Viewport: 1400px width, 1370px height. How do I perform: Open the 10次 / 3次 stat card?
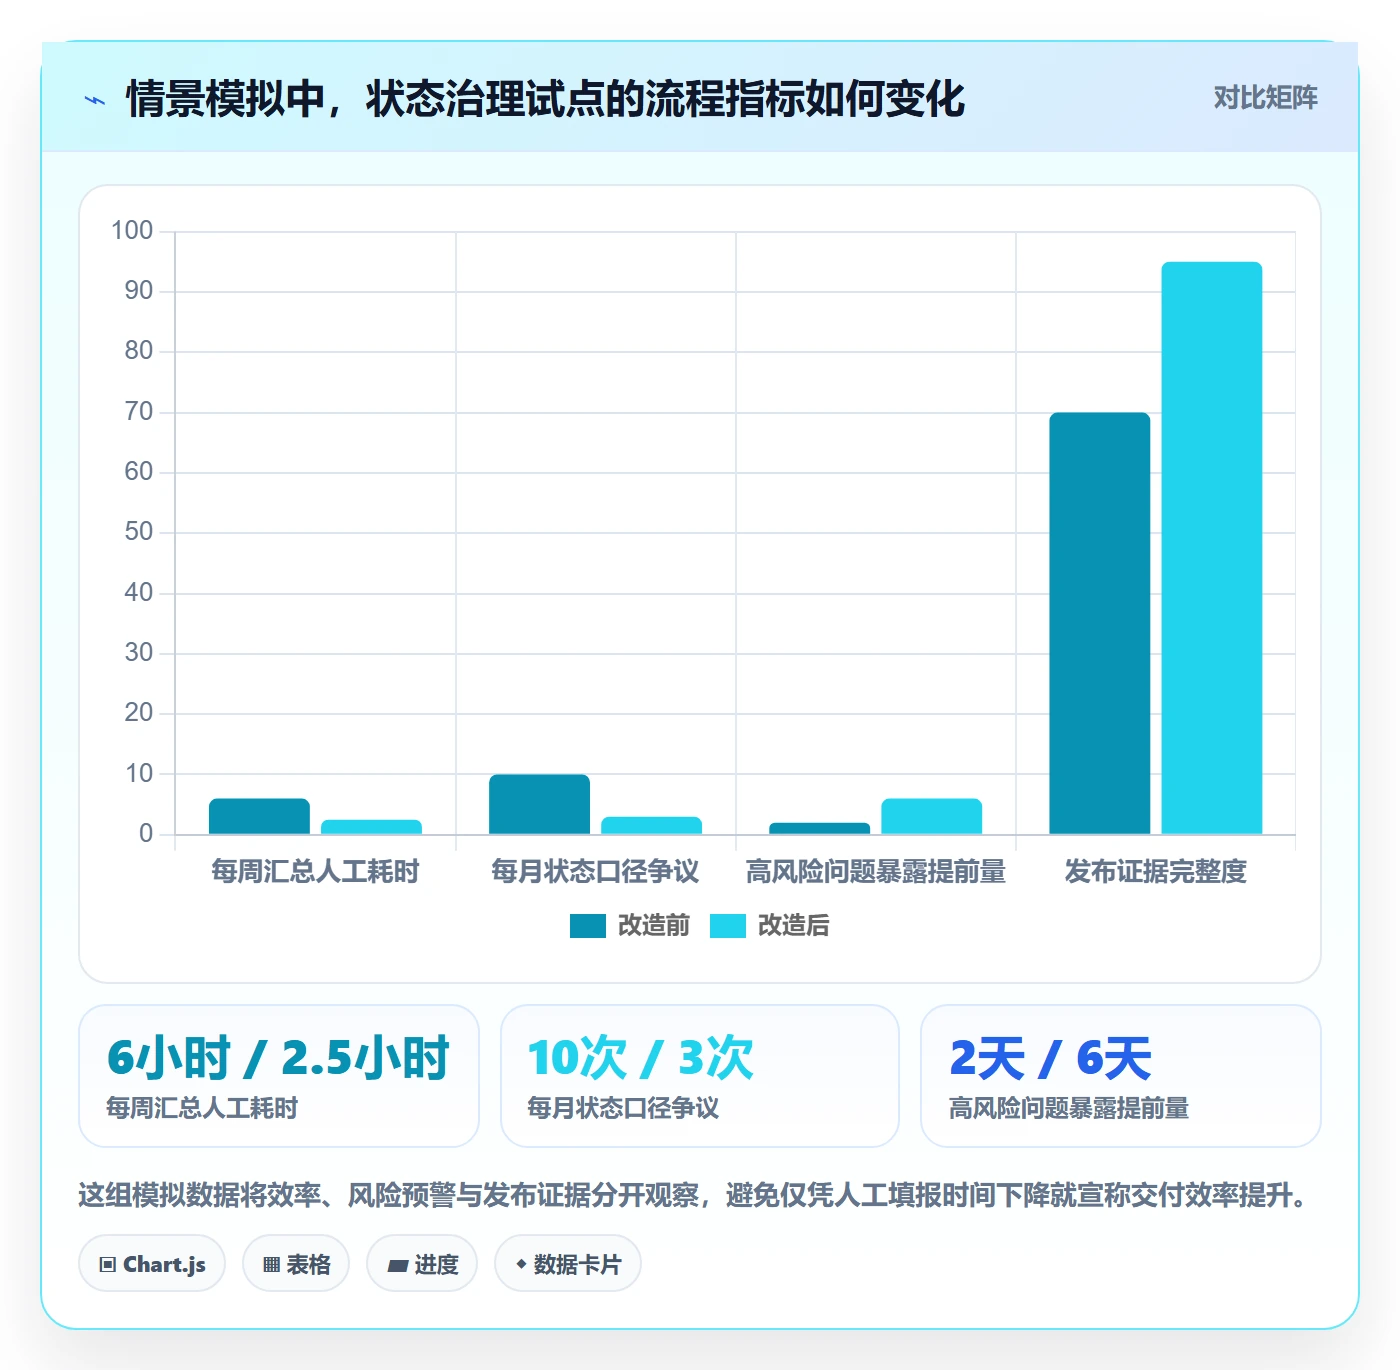pos(700,1076)
